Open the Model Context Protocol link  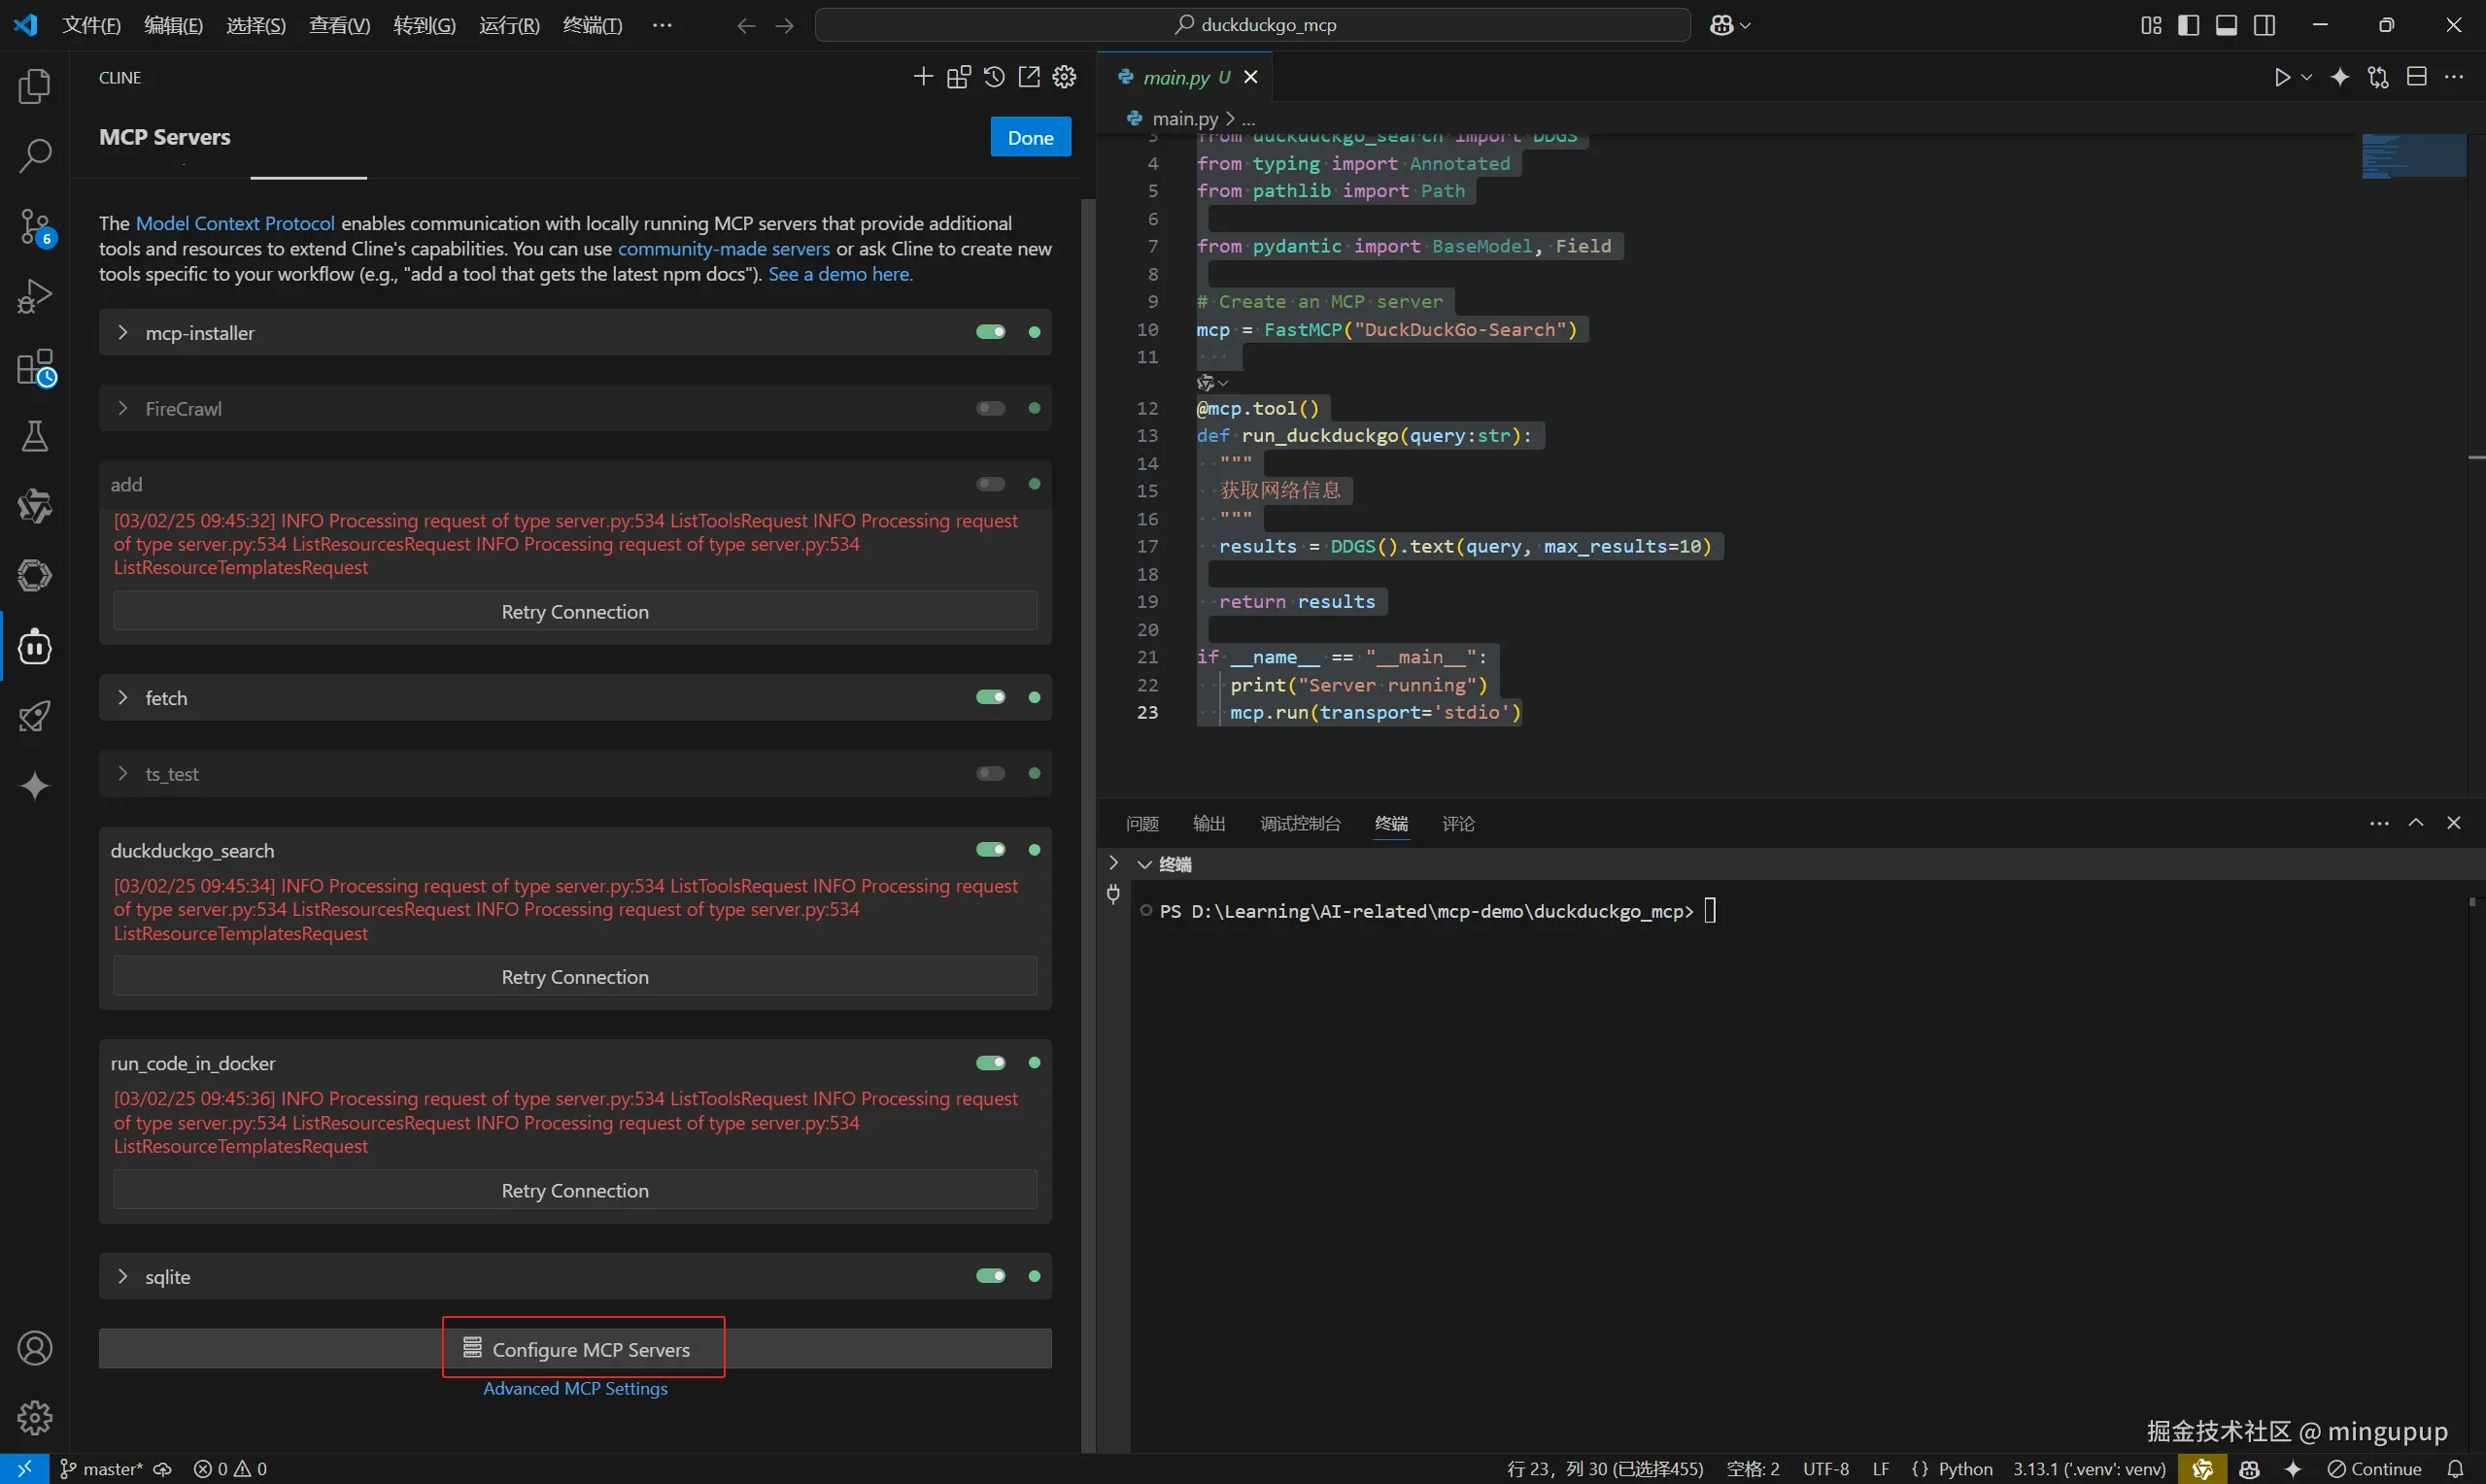click(x=235, y=223)
